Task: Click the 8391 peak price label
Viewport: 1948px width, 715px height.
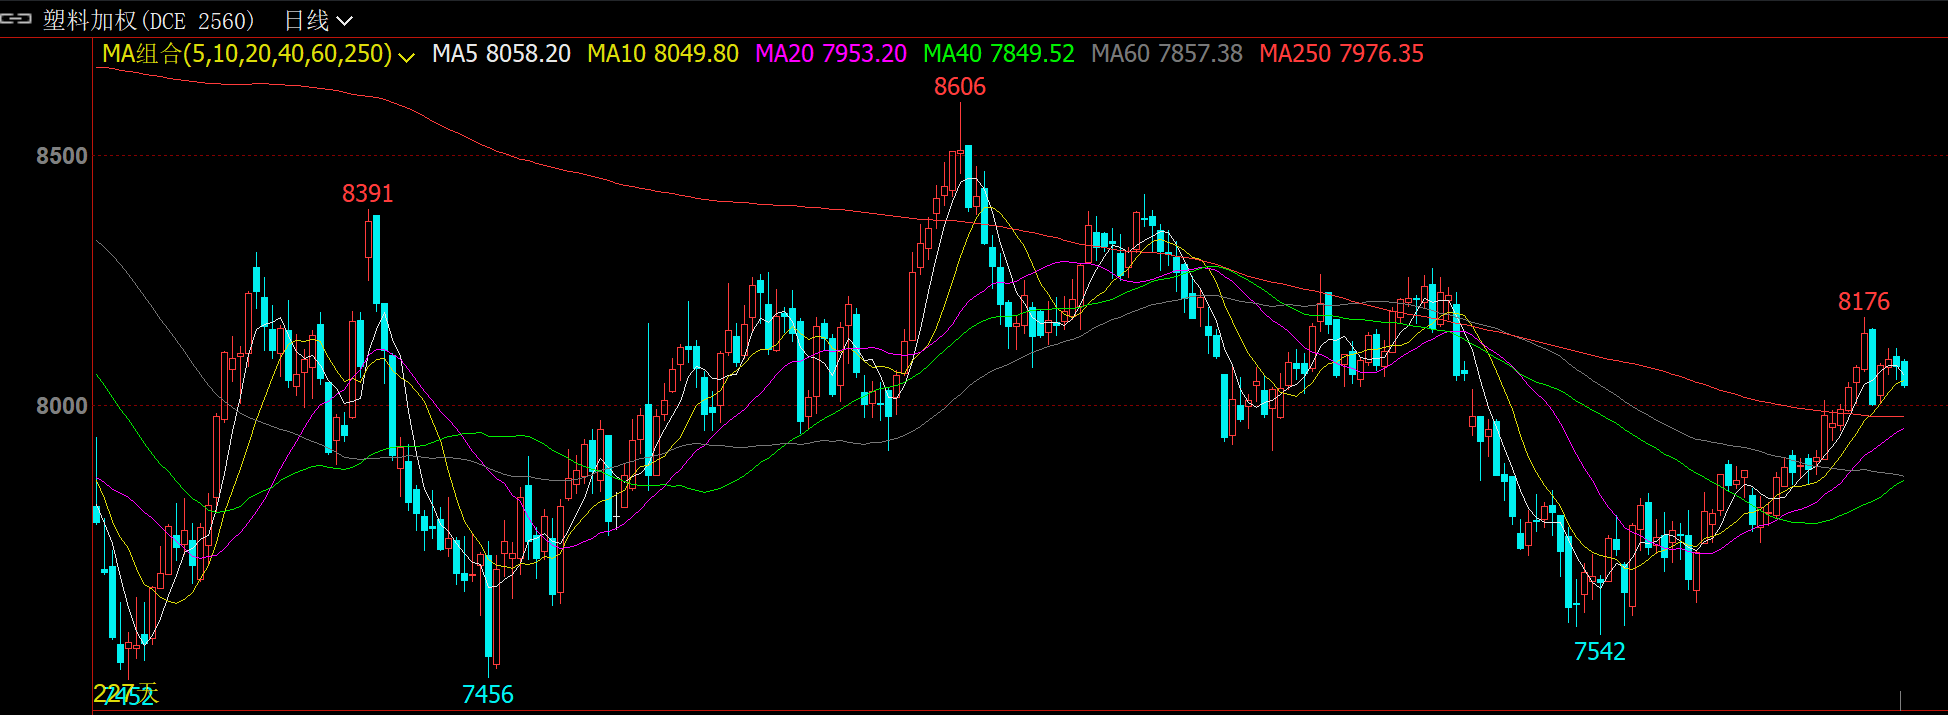Action: click(367, 194)
